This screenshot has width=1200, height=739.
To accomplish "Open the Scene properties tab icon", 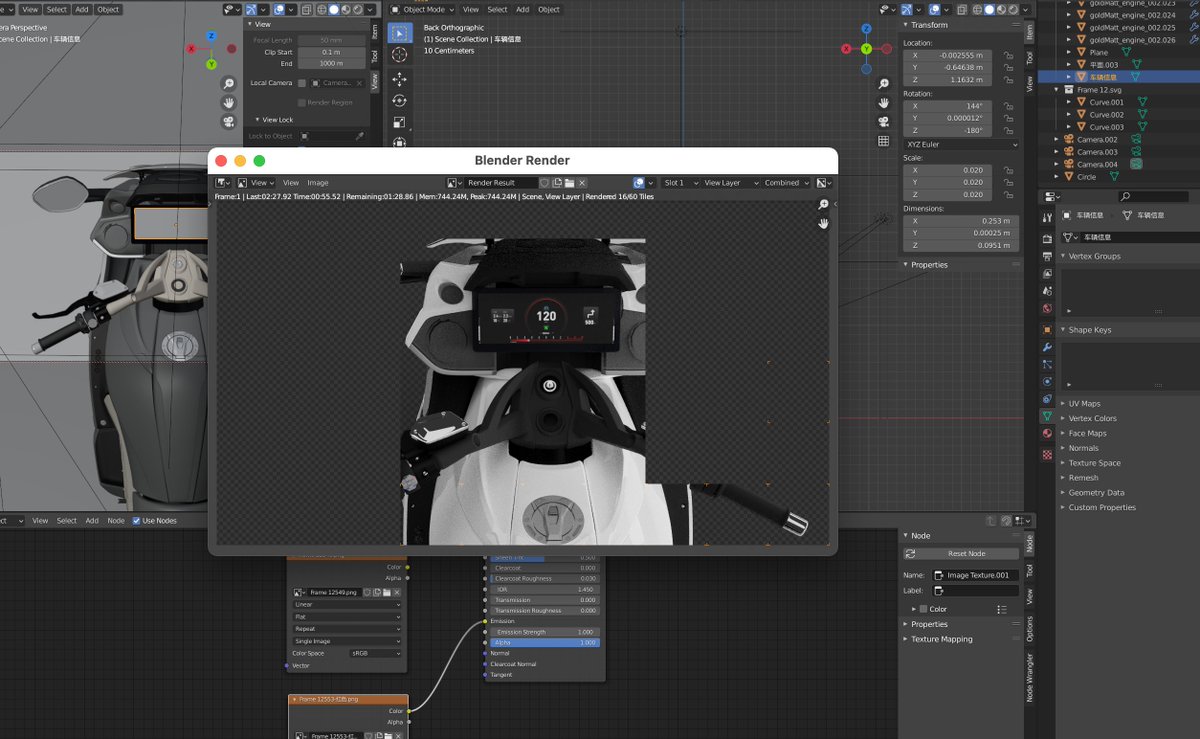I will (x=1047, y=290).
